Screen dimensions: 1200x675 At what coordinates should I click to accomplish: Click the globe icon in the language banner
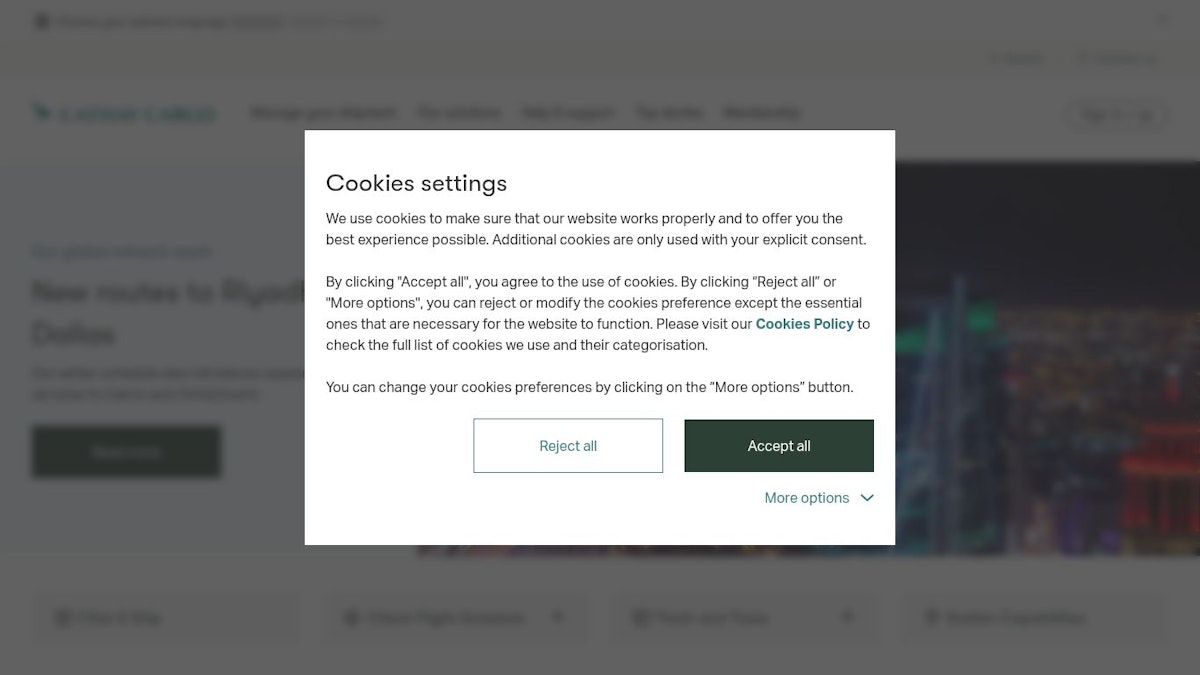(42, 21)
